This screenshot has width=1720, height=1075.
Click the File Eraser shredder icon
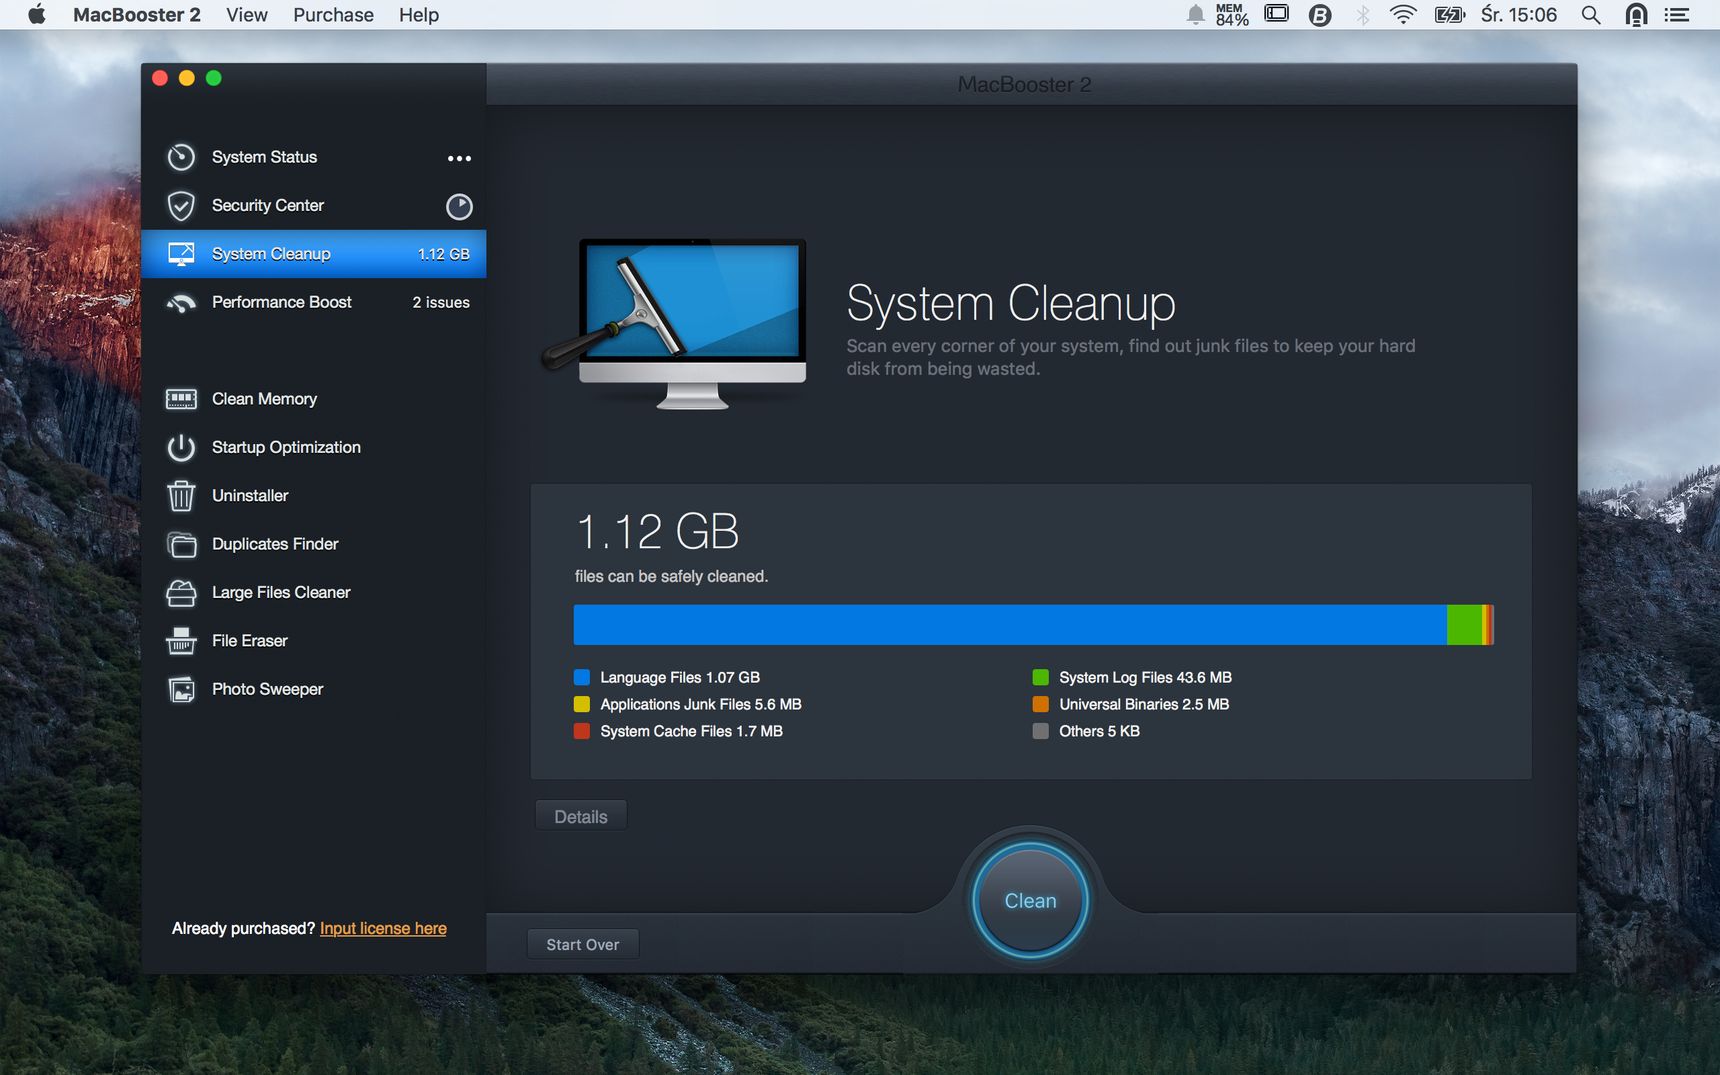(x=181, y=641)
